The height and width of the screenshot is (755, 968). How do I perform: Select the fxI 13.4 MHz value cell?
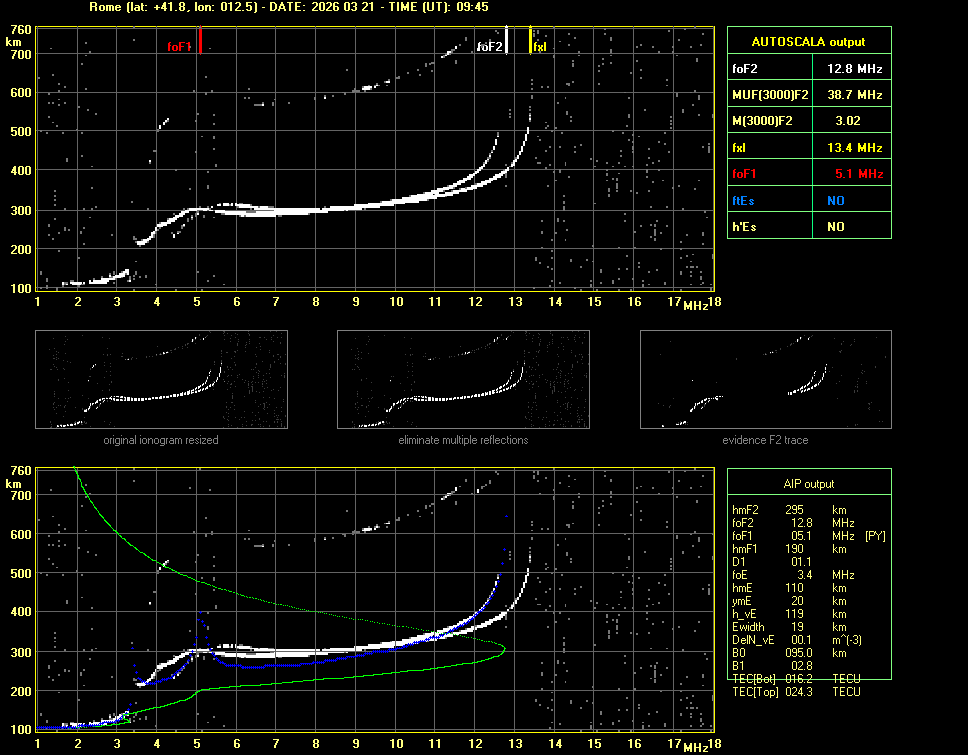point(854,147)
